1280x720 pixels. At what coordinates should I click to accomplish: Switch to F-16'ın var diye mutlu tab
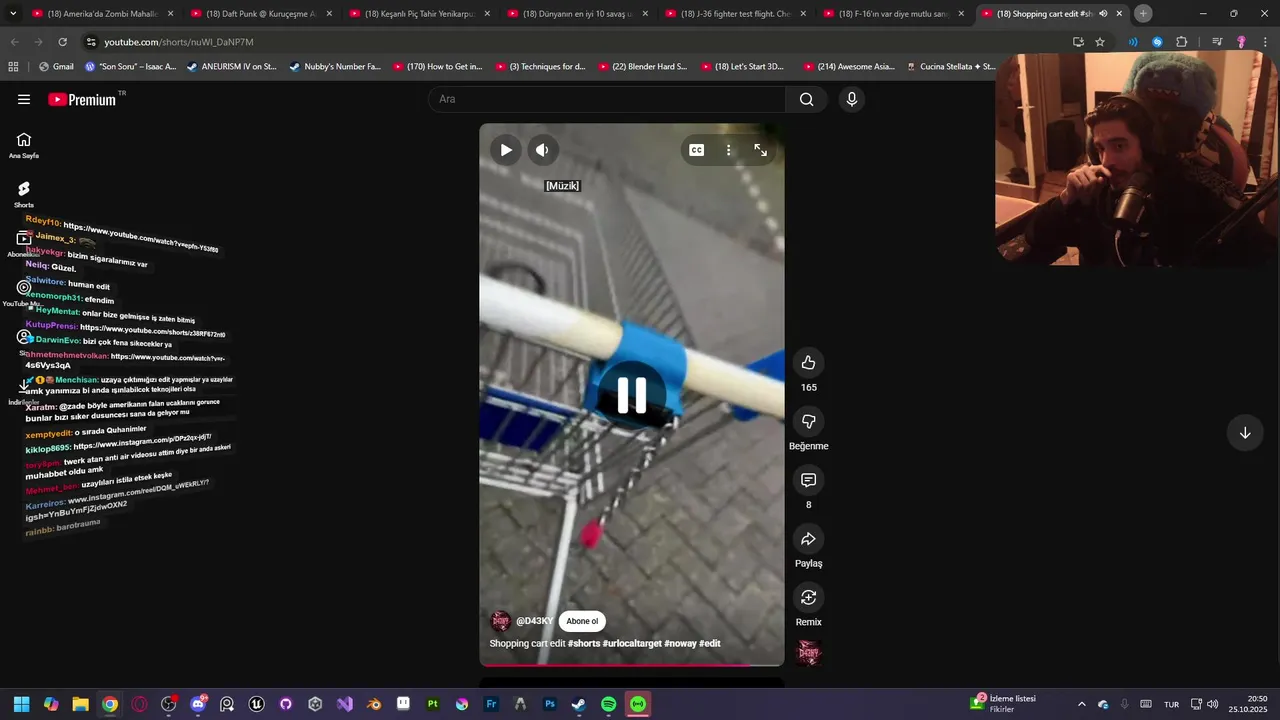point(894,14)
